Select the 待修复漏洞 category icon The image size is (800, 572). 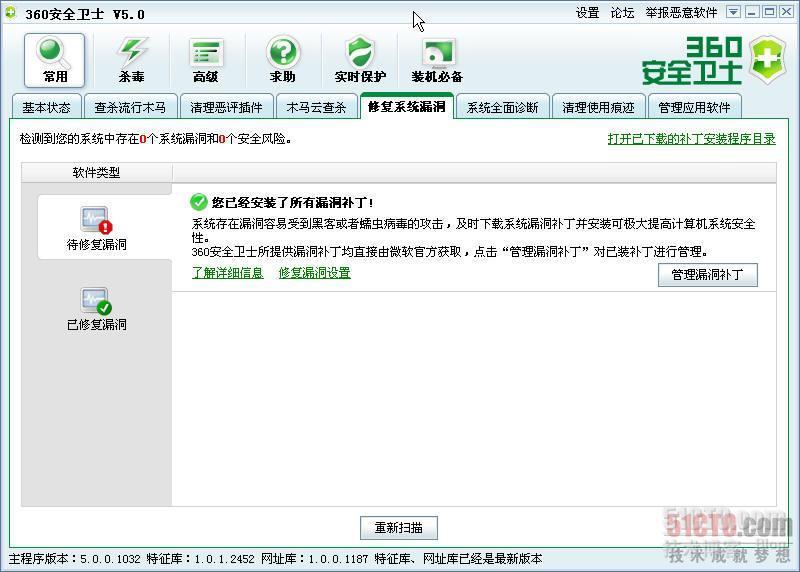[96, 228]
